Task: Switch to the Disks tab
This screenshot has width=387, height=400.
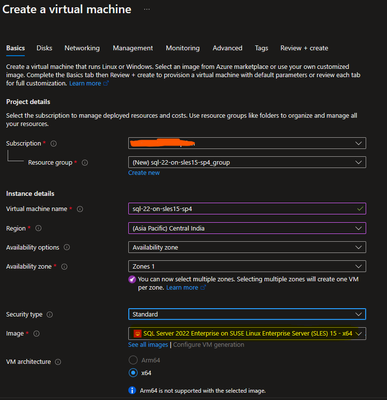Action: pos(44,48)
